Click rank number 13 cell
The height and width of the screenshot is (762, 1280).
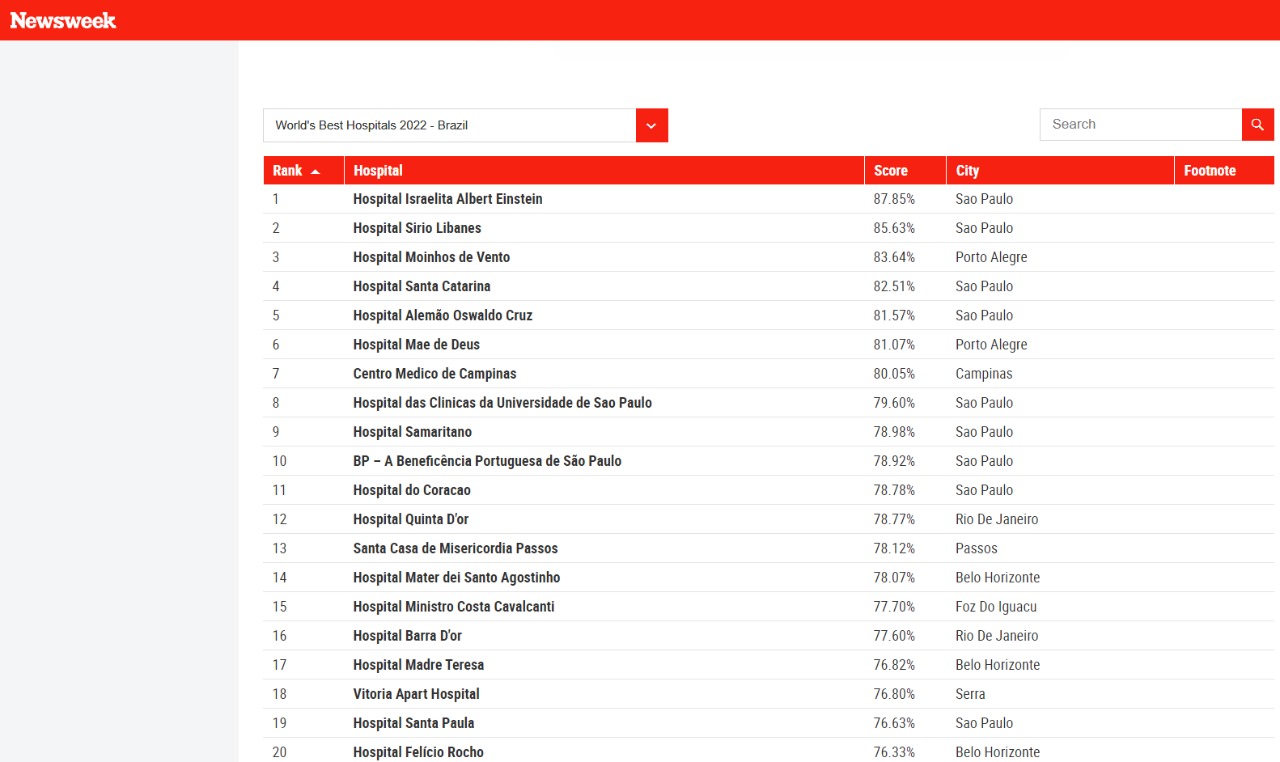tap(280, 548)
